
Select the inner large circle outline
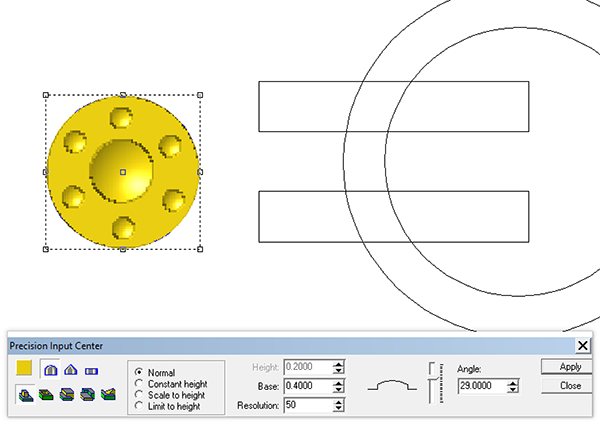(x=385, y=161)
